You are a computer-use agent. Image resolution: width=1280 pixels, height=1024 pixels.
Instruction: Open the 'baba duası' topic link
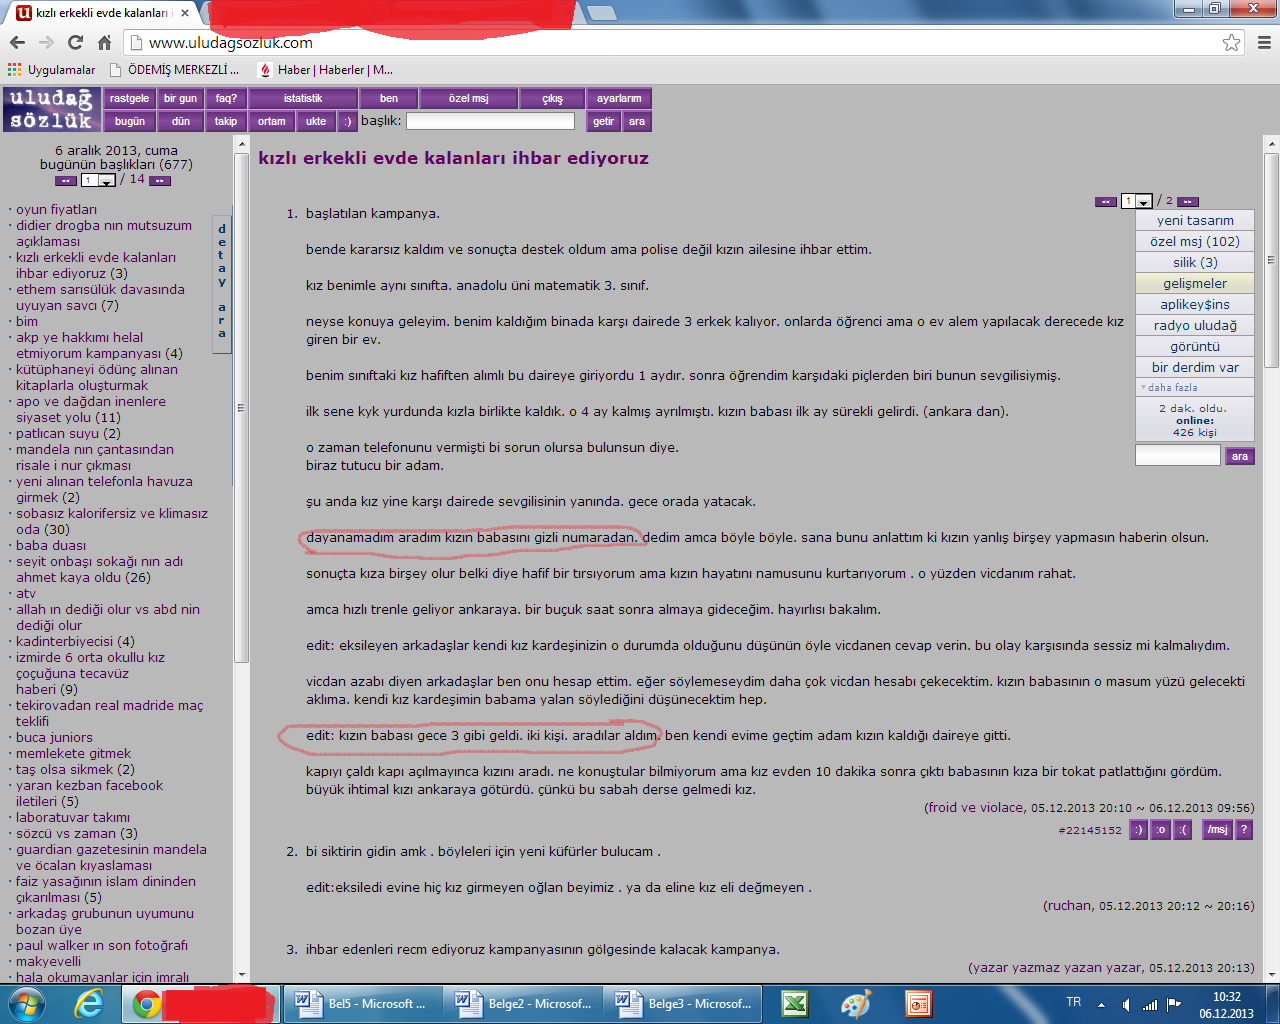pyautogui.click(x=51, y=545)
